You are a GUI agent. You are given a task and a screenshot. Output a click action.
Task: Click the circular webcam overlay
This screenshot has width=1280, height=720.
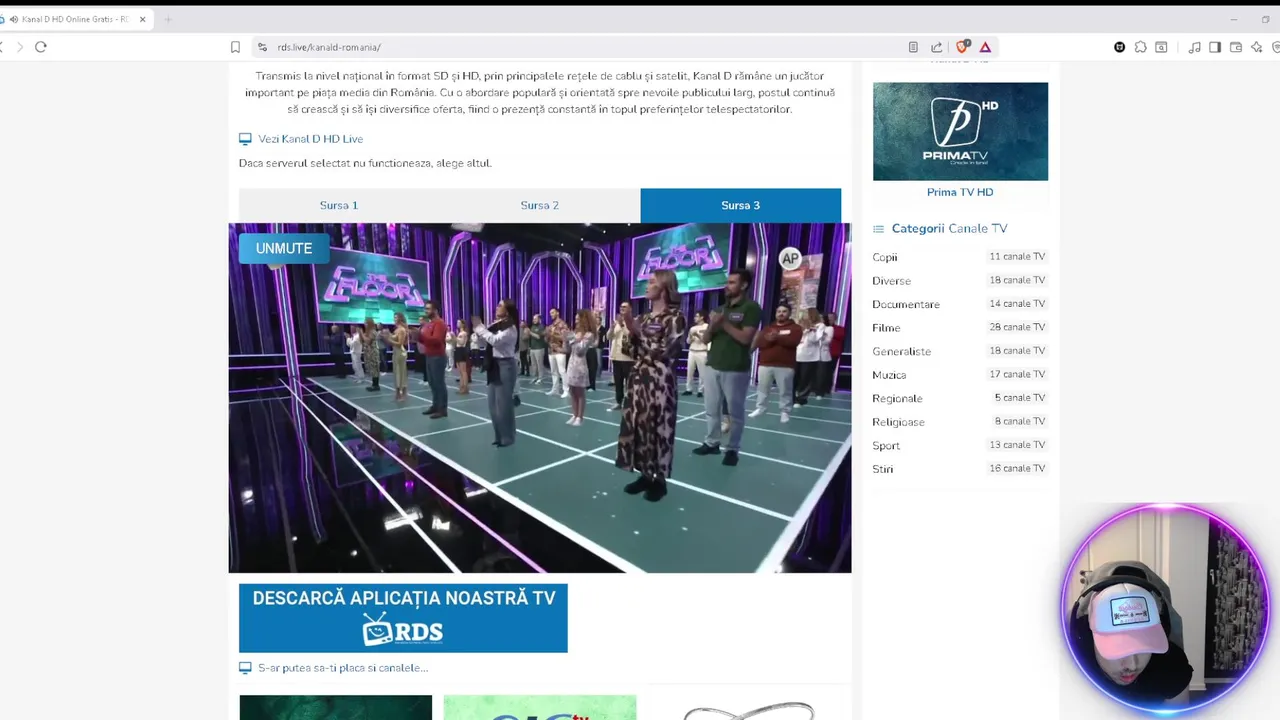pos(1166,610)
